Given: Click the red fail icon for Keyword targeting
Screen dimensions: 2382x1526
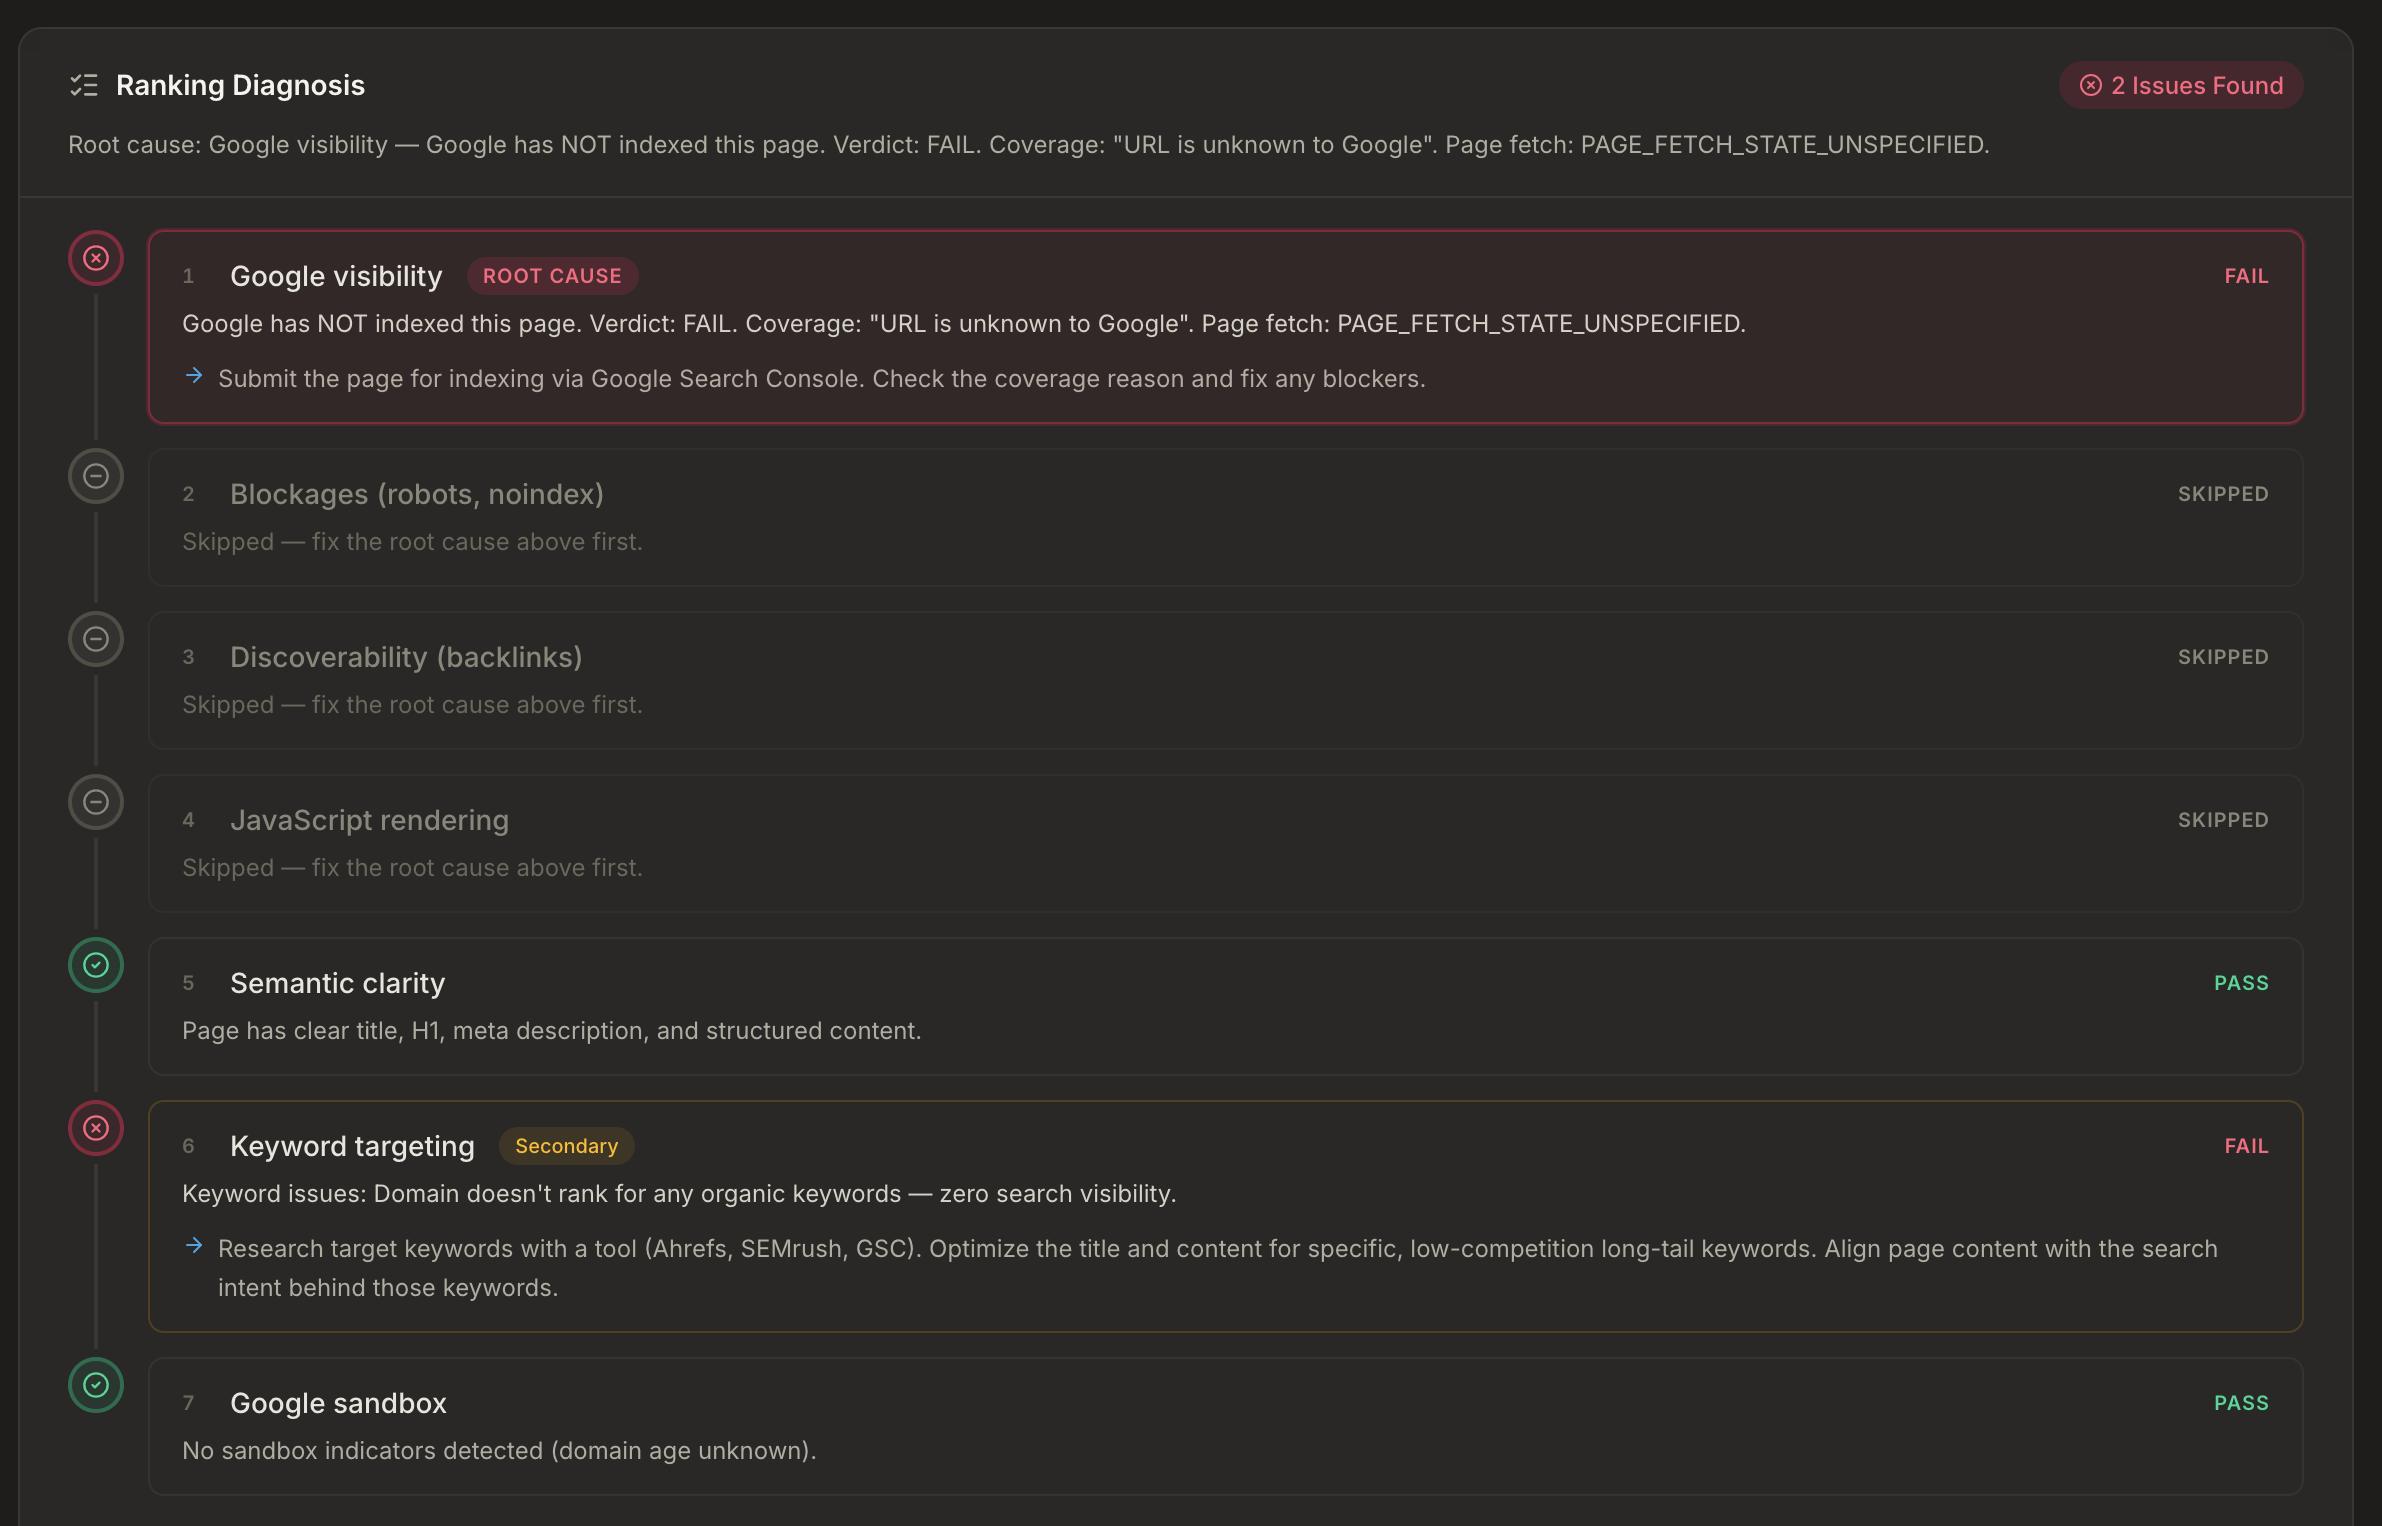Looking at the screenshot, I should click(96, 1129).
